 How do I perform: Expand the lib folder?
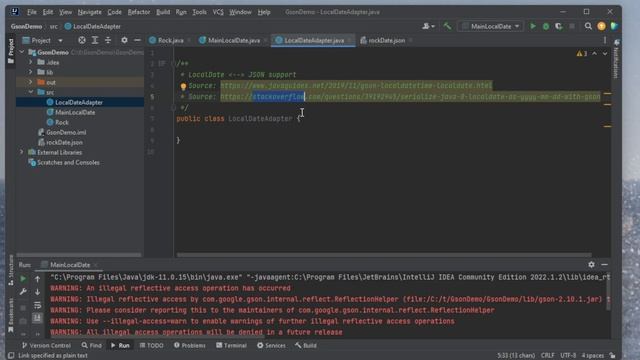pyautogui.click(x=31, y=72)
